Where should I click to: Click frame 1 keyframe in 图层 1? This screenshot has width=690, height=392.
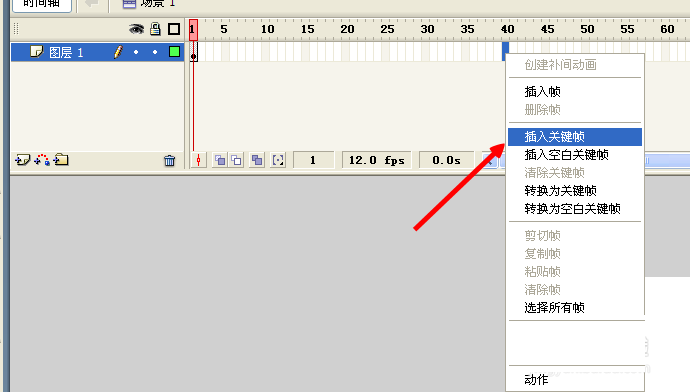point(194,52)
